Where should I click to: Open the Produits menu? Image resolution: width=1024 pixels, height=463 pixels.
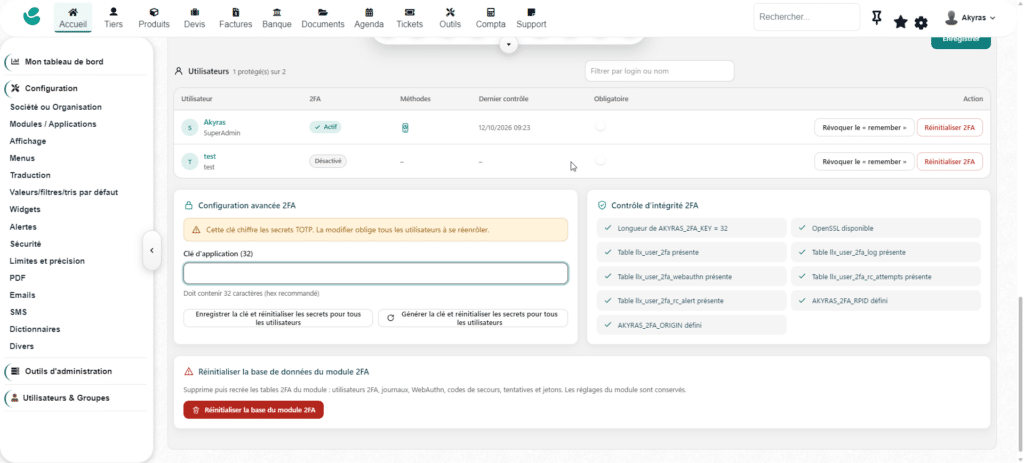154,18
